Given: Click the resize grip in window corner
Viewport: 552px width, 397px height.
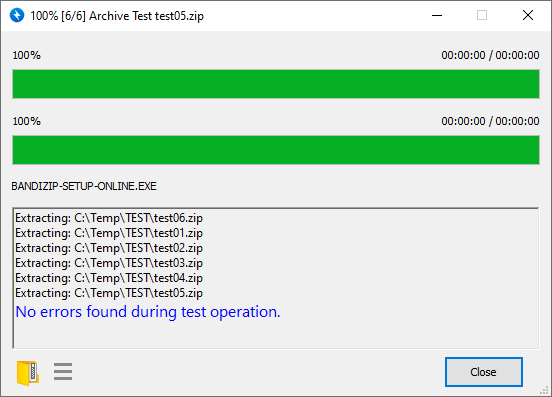Looking at the screenshot, I should click(545, 390).
